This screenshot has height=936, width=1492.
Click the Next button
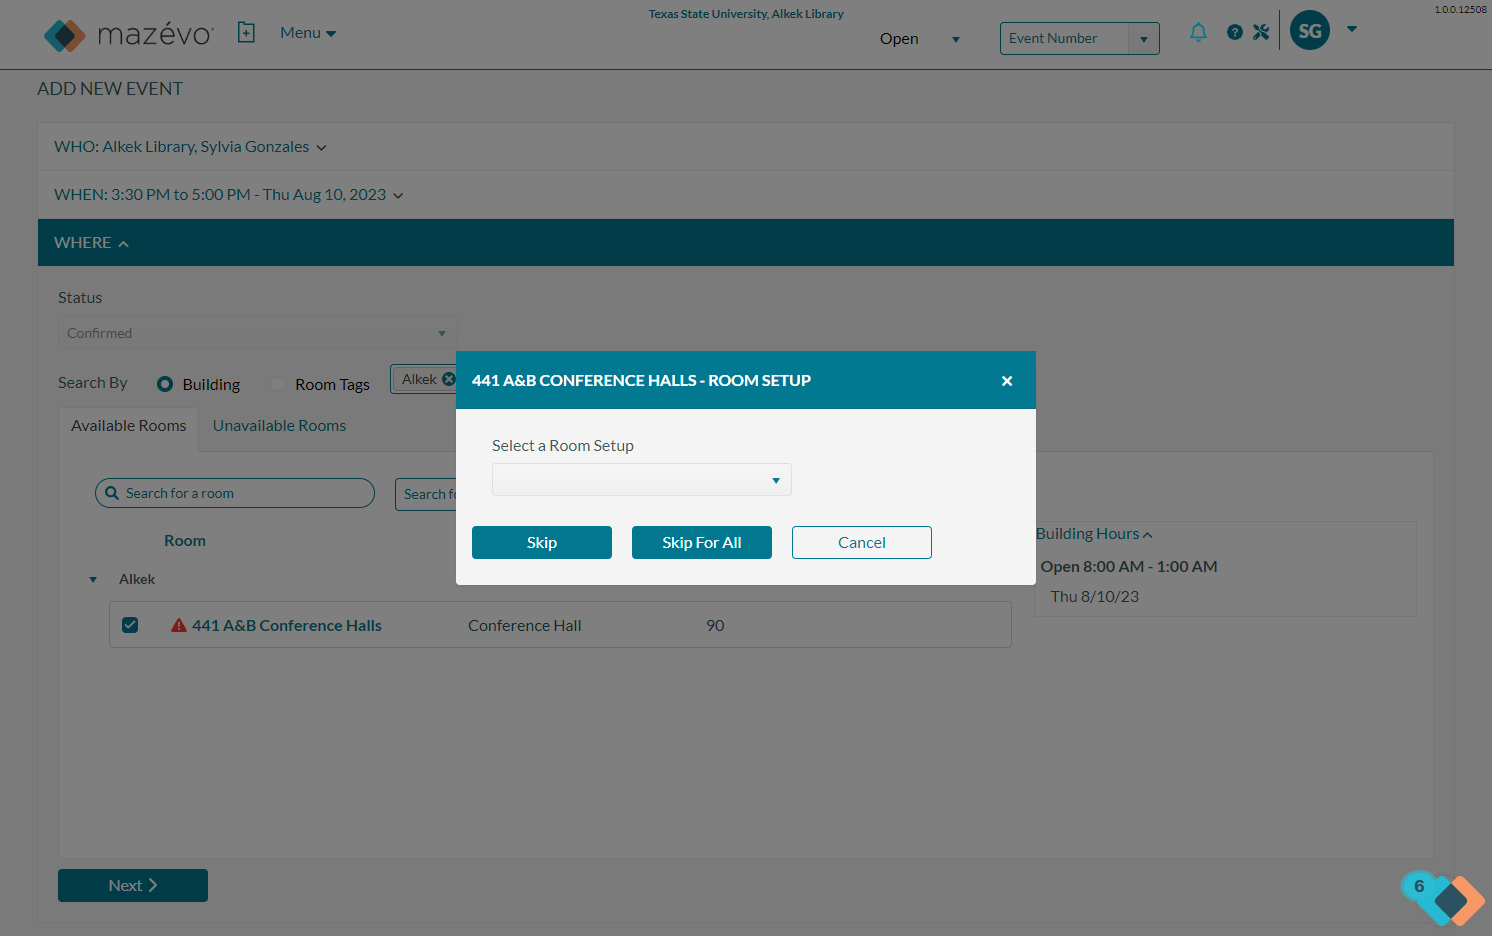coord(133,886)
